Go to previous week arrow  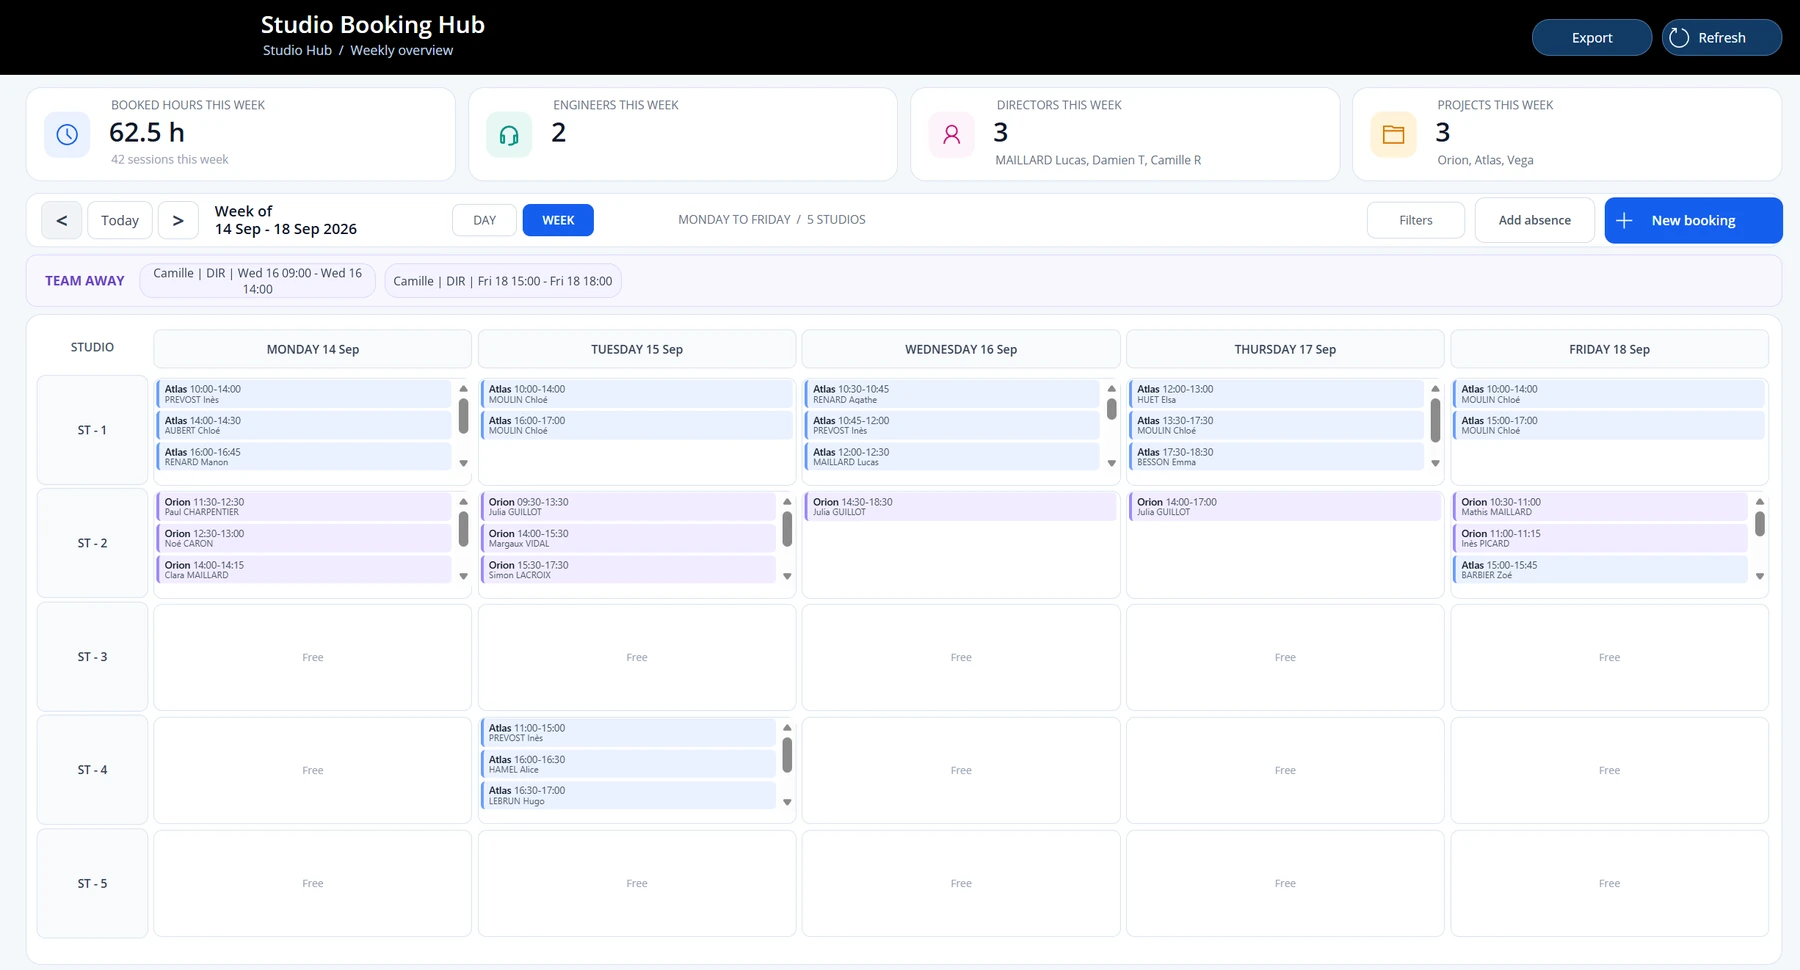(x=62, y=220)
